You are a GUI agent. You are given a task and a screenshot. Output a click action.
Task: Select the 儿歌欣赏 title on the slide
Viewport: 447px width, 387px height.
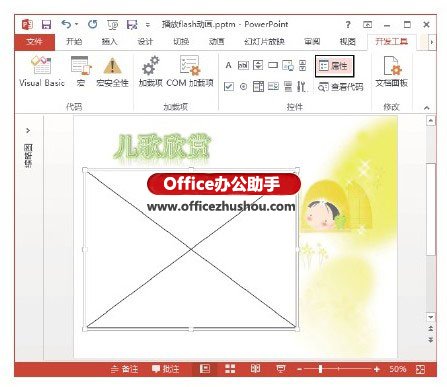162,147
